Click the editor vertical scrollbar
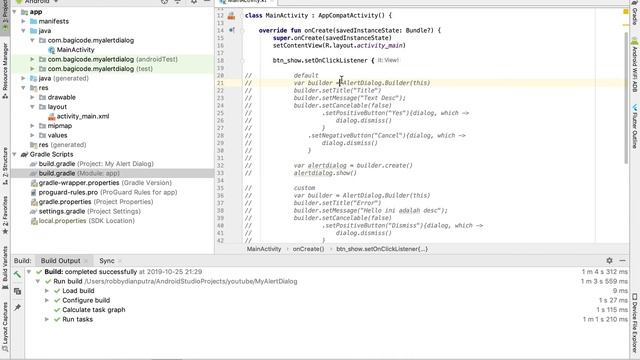This screenshot has height=360, width=640. tap(626, 98)
